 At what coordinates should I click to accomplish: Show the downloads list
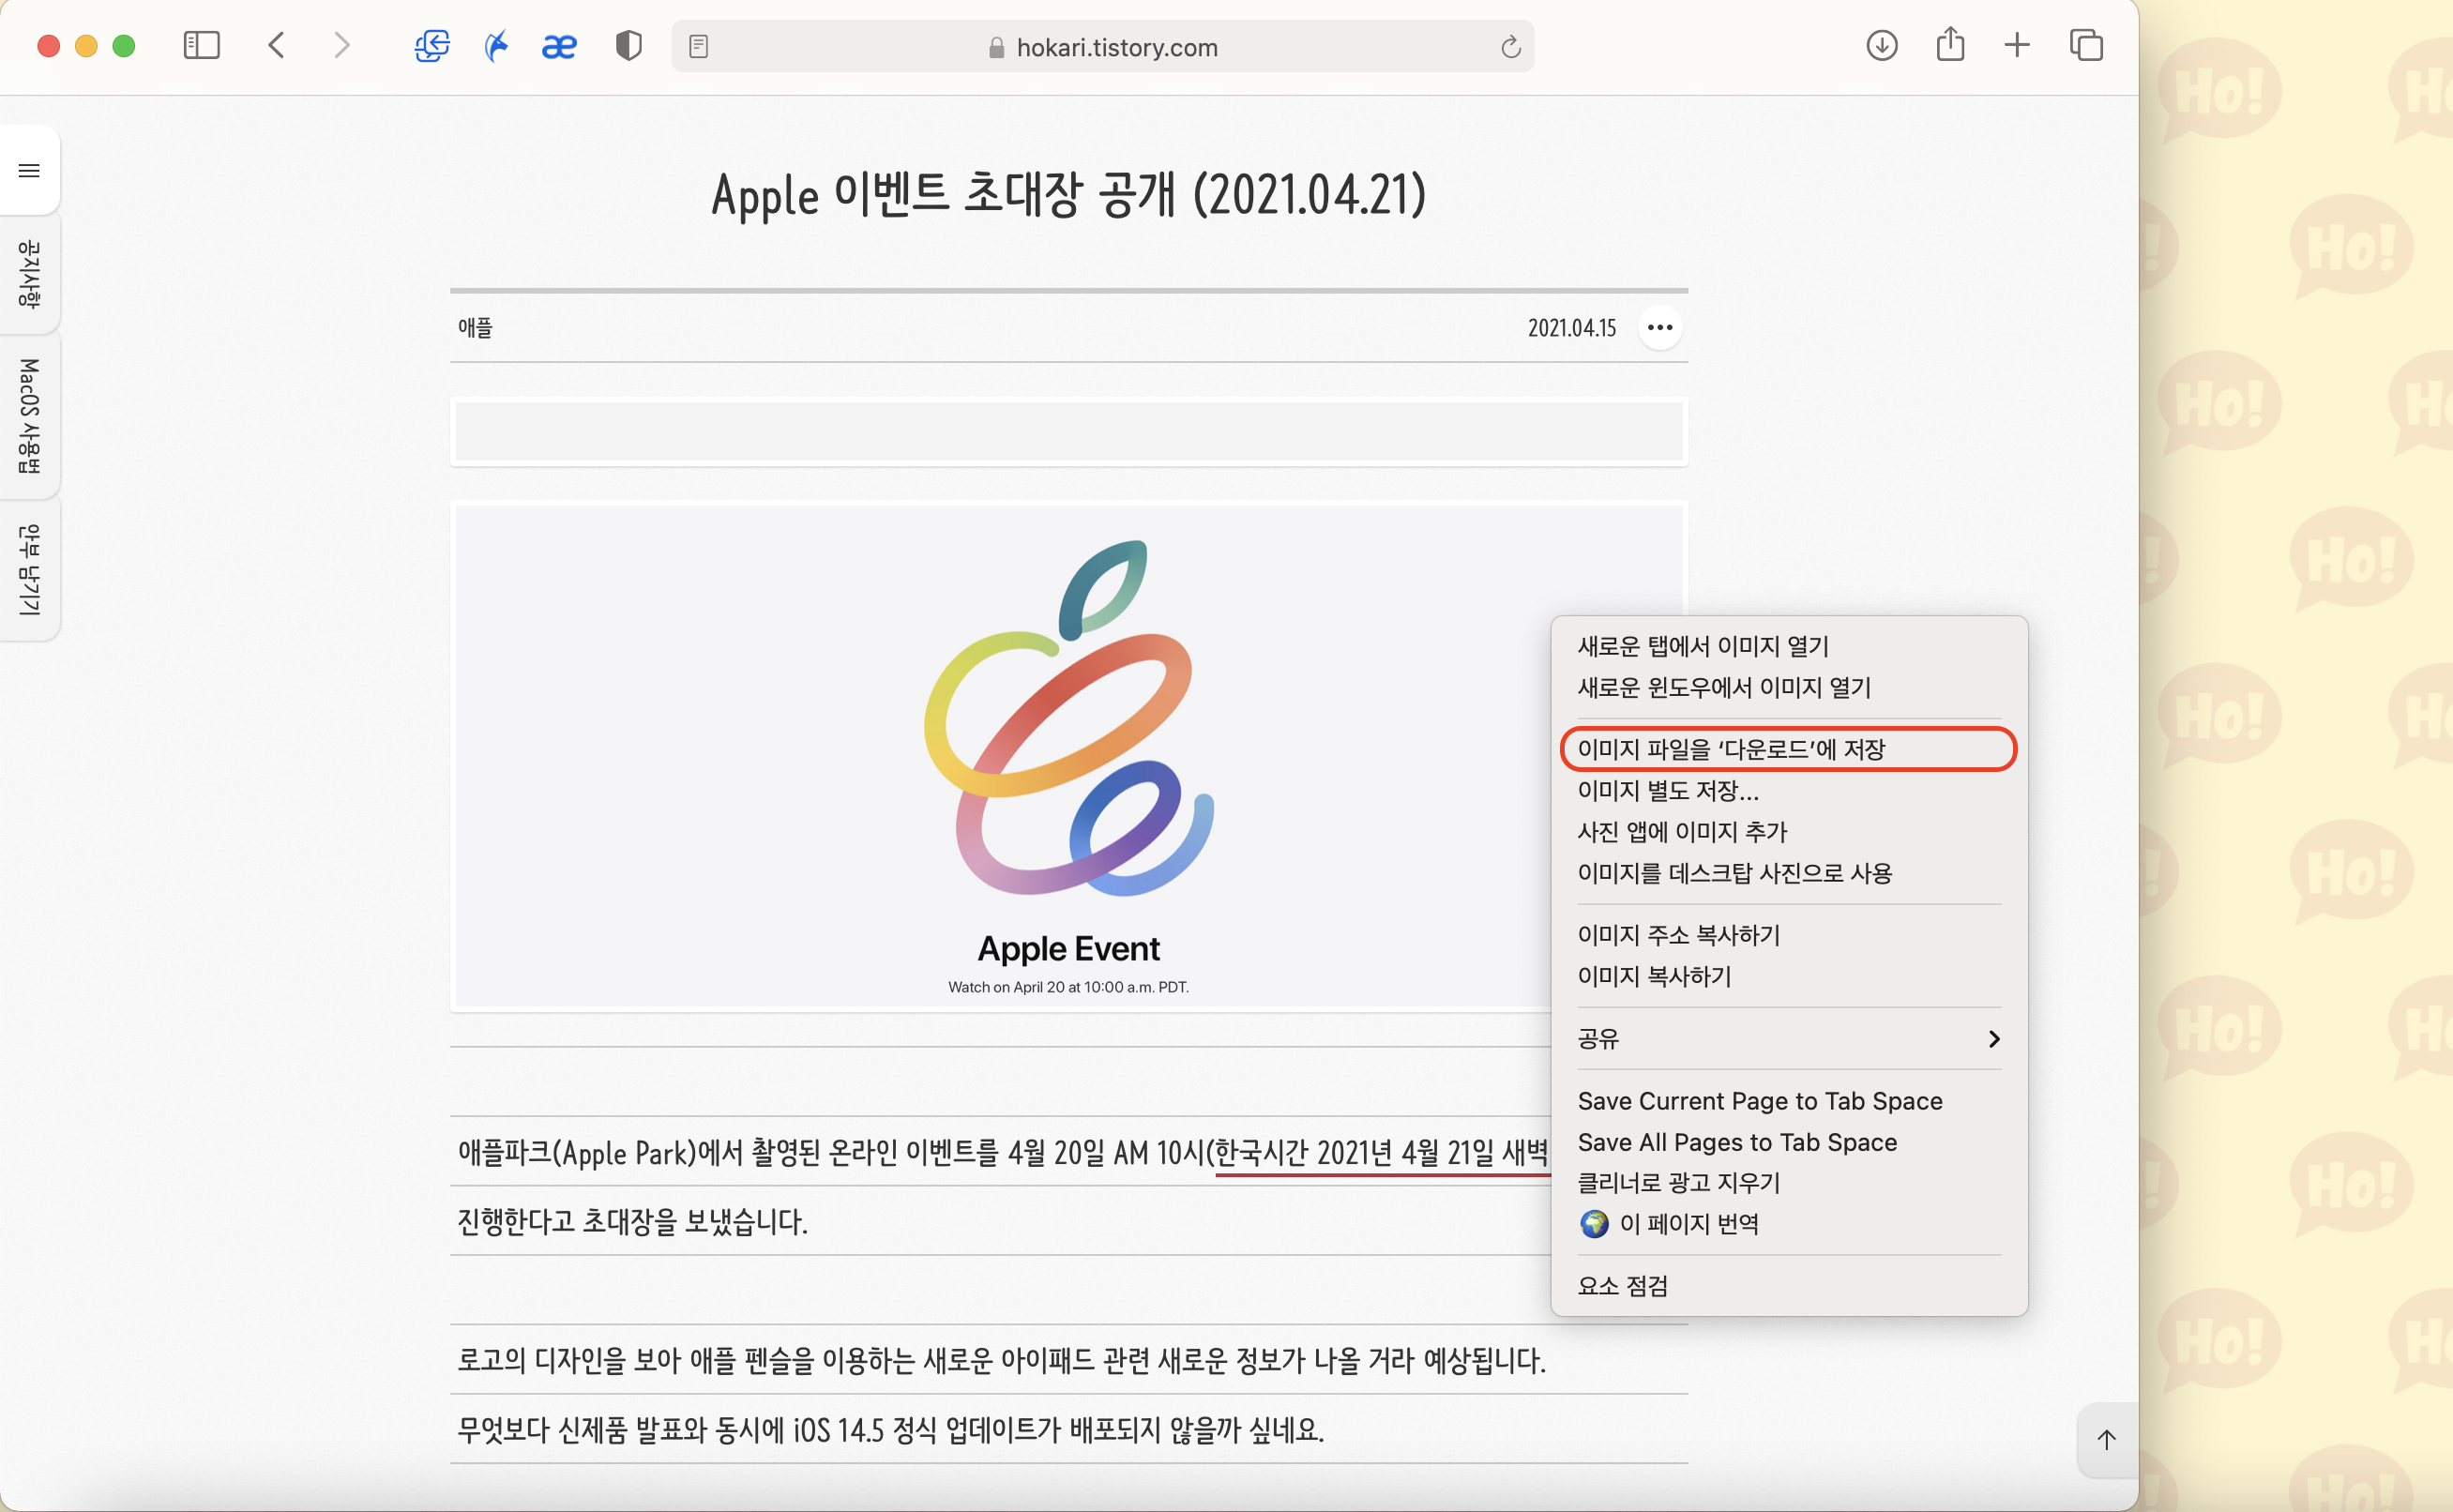(x=1881, y=45)
